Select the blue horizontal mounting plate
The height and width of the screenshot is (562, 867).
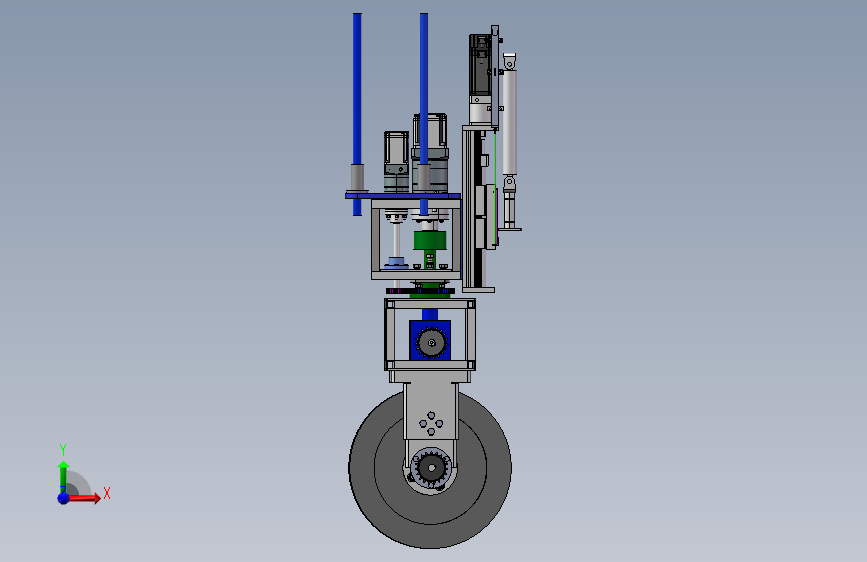[403, 196]
